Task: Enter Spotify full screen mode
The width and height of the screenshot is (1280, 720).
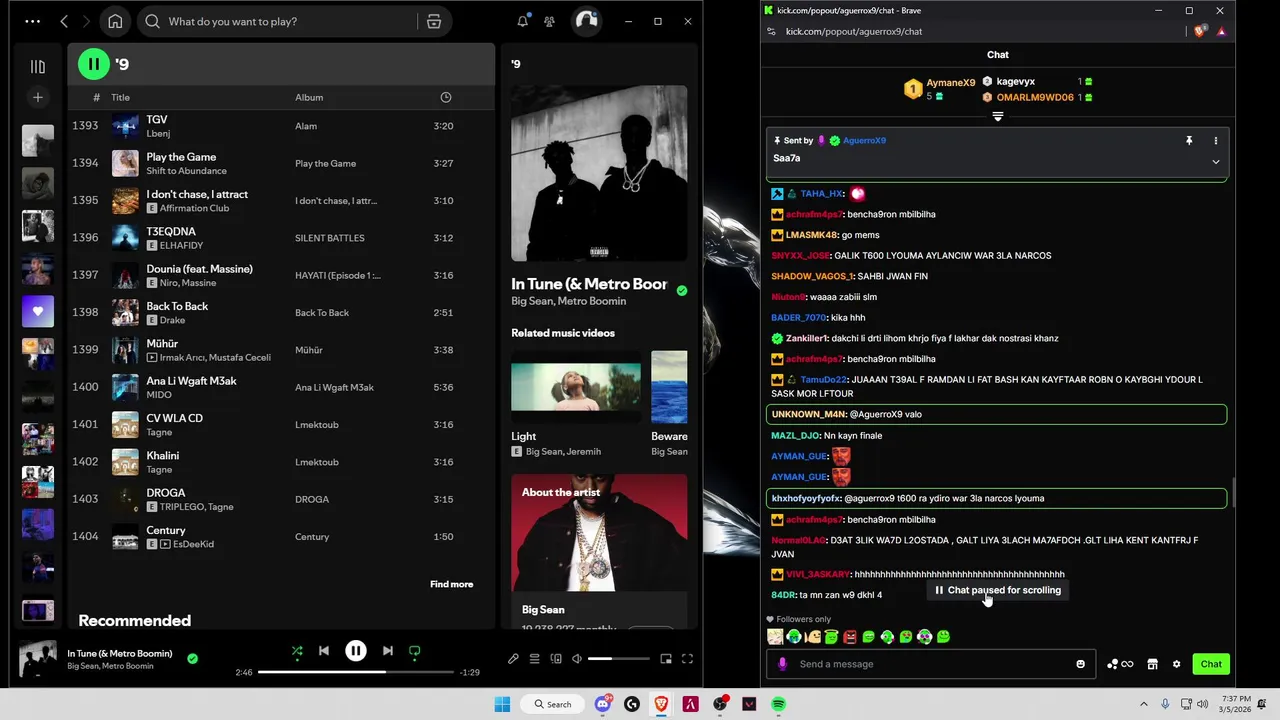Action: pos(687,659)
